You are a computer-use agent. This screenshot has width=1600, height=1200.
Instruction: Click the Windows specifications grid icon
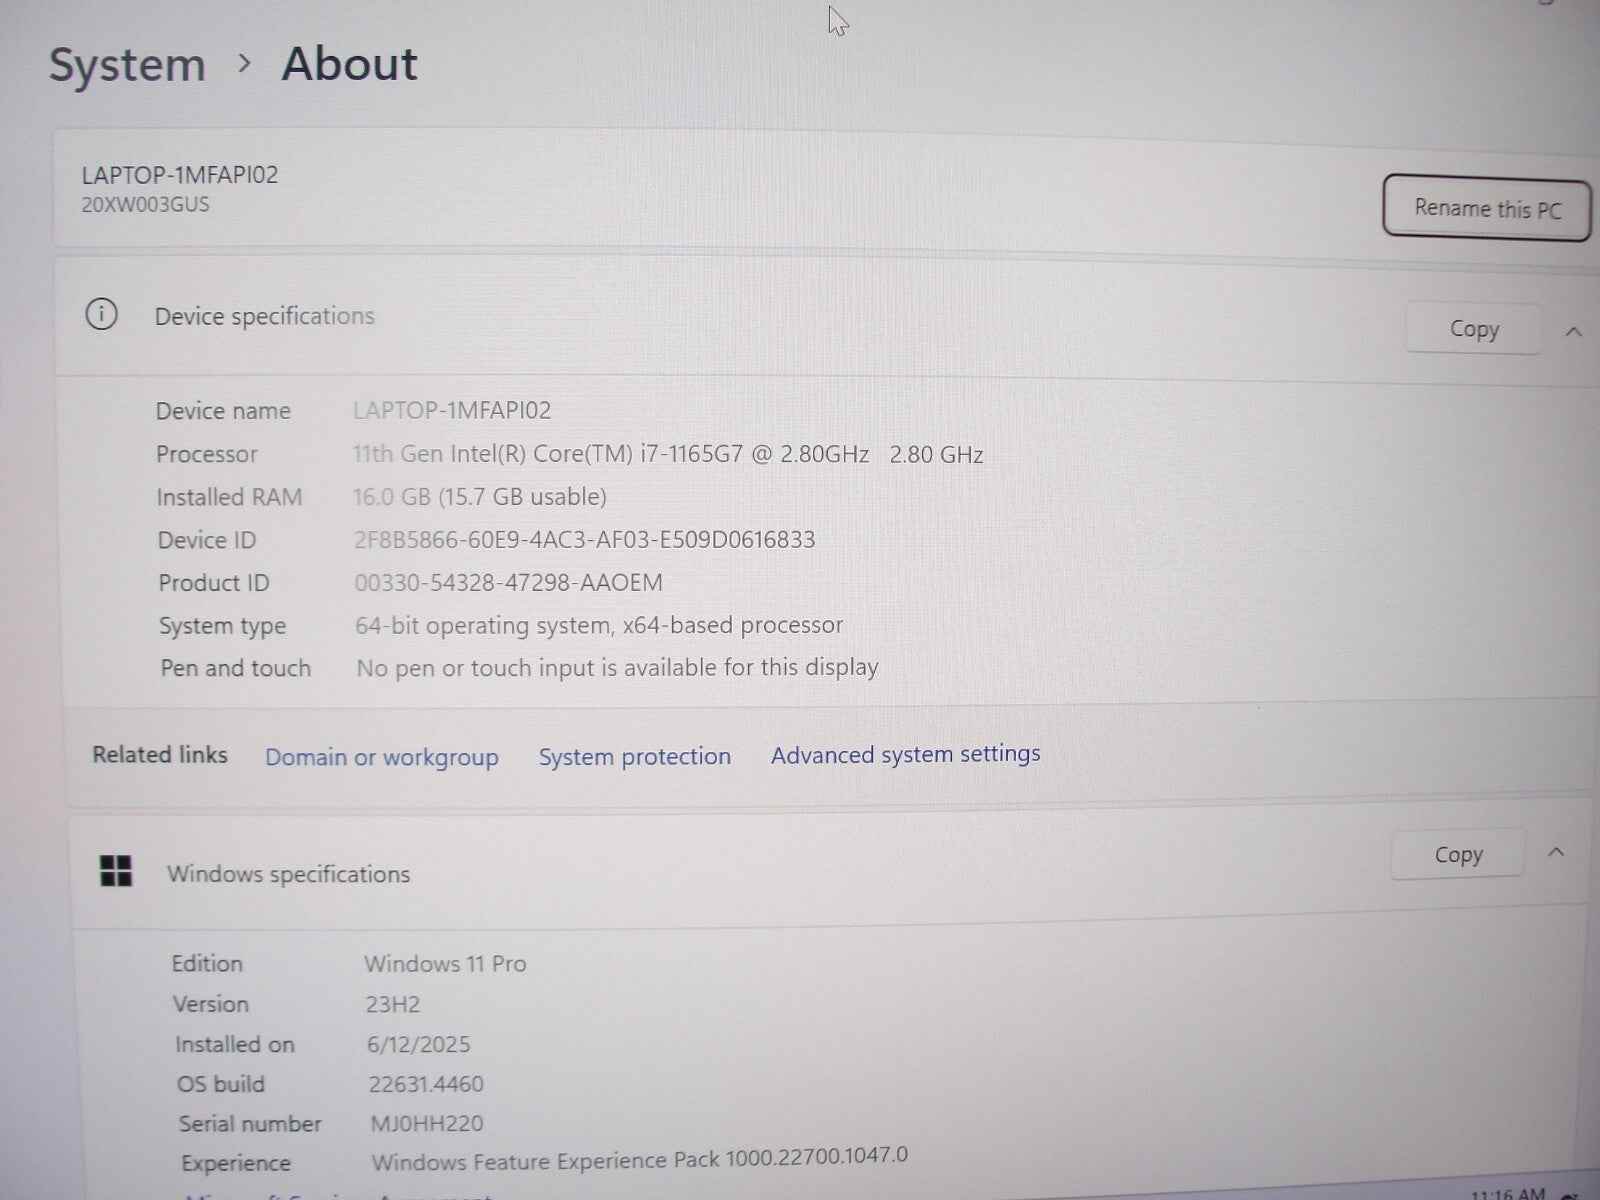[116, 871]
